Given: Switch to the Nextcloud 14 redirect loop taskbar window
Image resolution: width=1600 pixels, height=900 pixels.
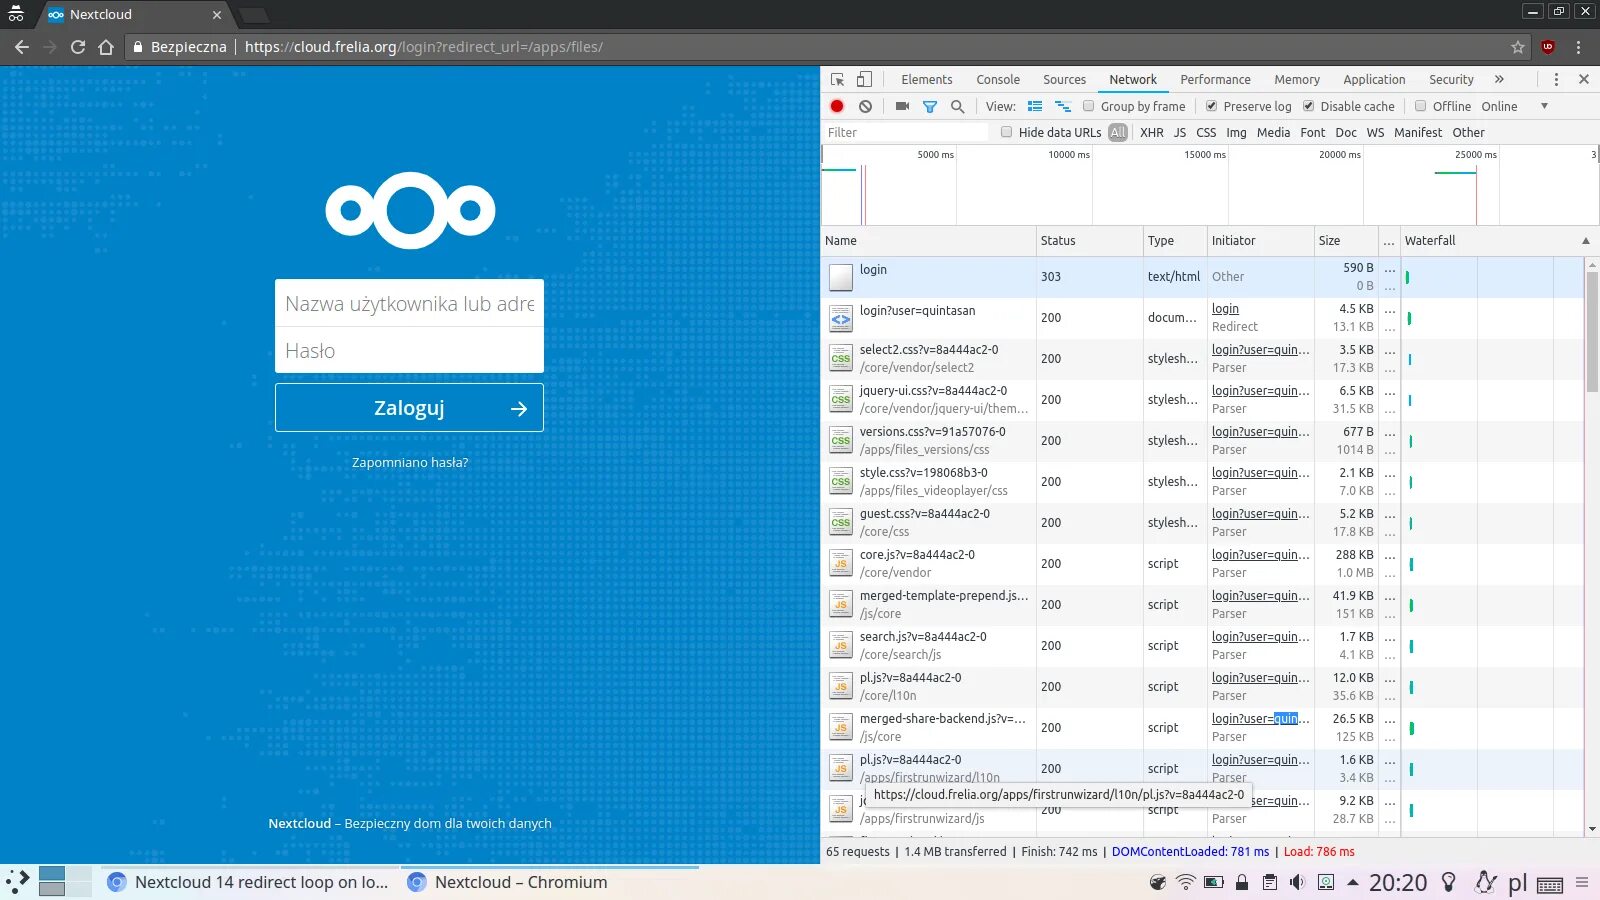Looking at the screenshot, I should (x=248, y=882).
